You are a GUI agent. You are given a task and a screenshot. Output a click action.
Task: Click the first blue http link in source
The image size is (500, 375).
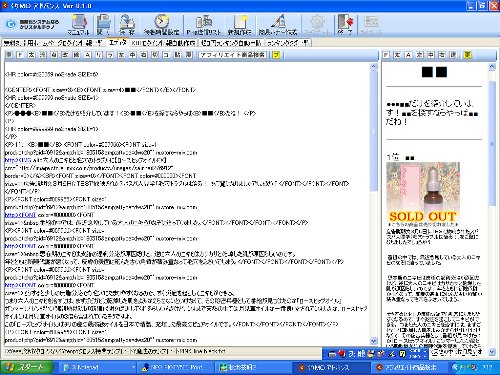point(18,160)
